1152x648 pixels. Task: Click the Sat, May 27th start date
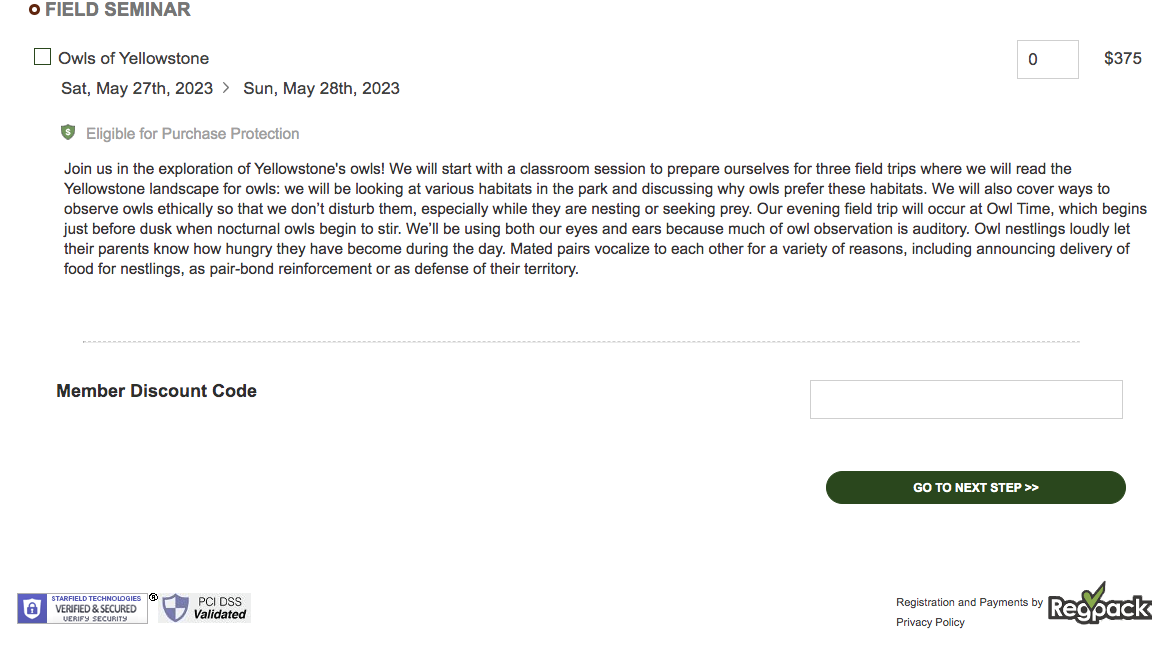(x=137, y=88)
